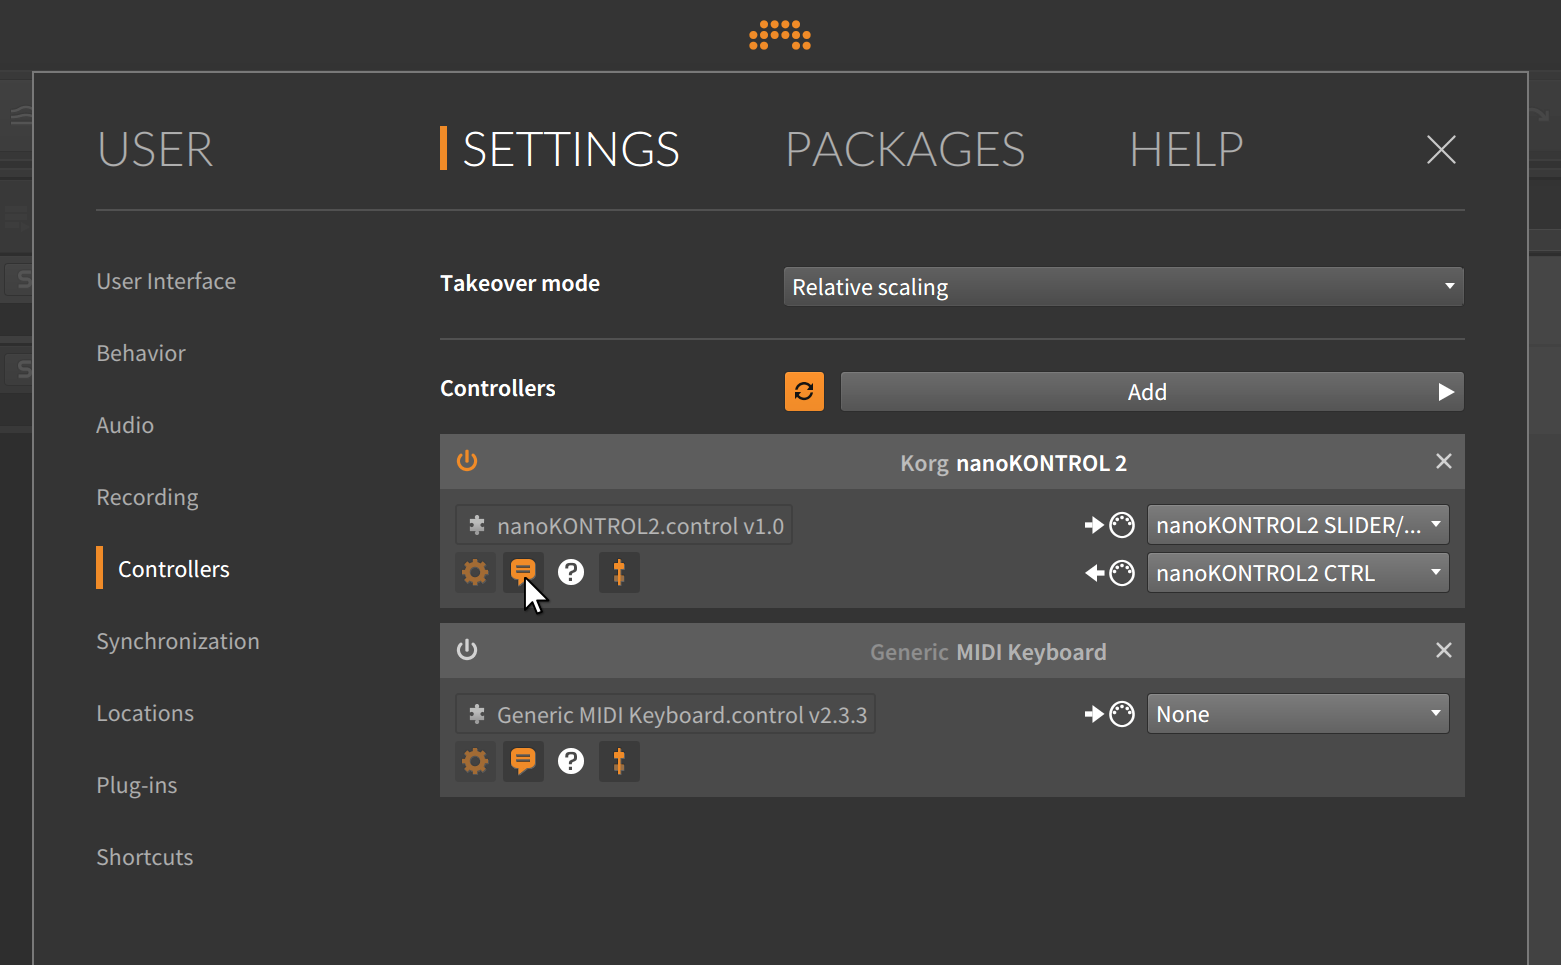Image resolution: width=1561 pixels, height=965 pixels.
Task: Toggle power for Korg nanoKONTROL 2 controller
Action: click(467, 461)
